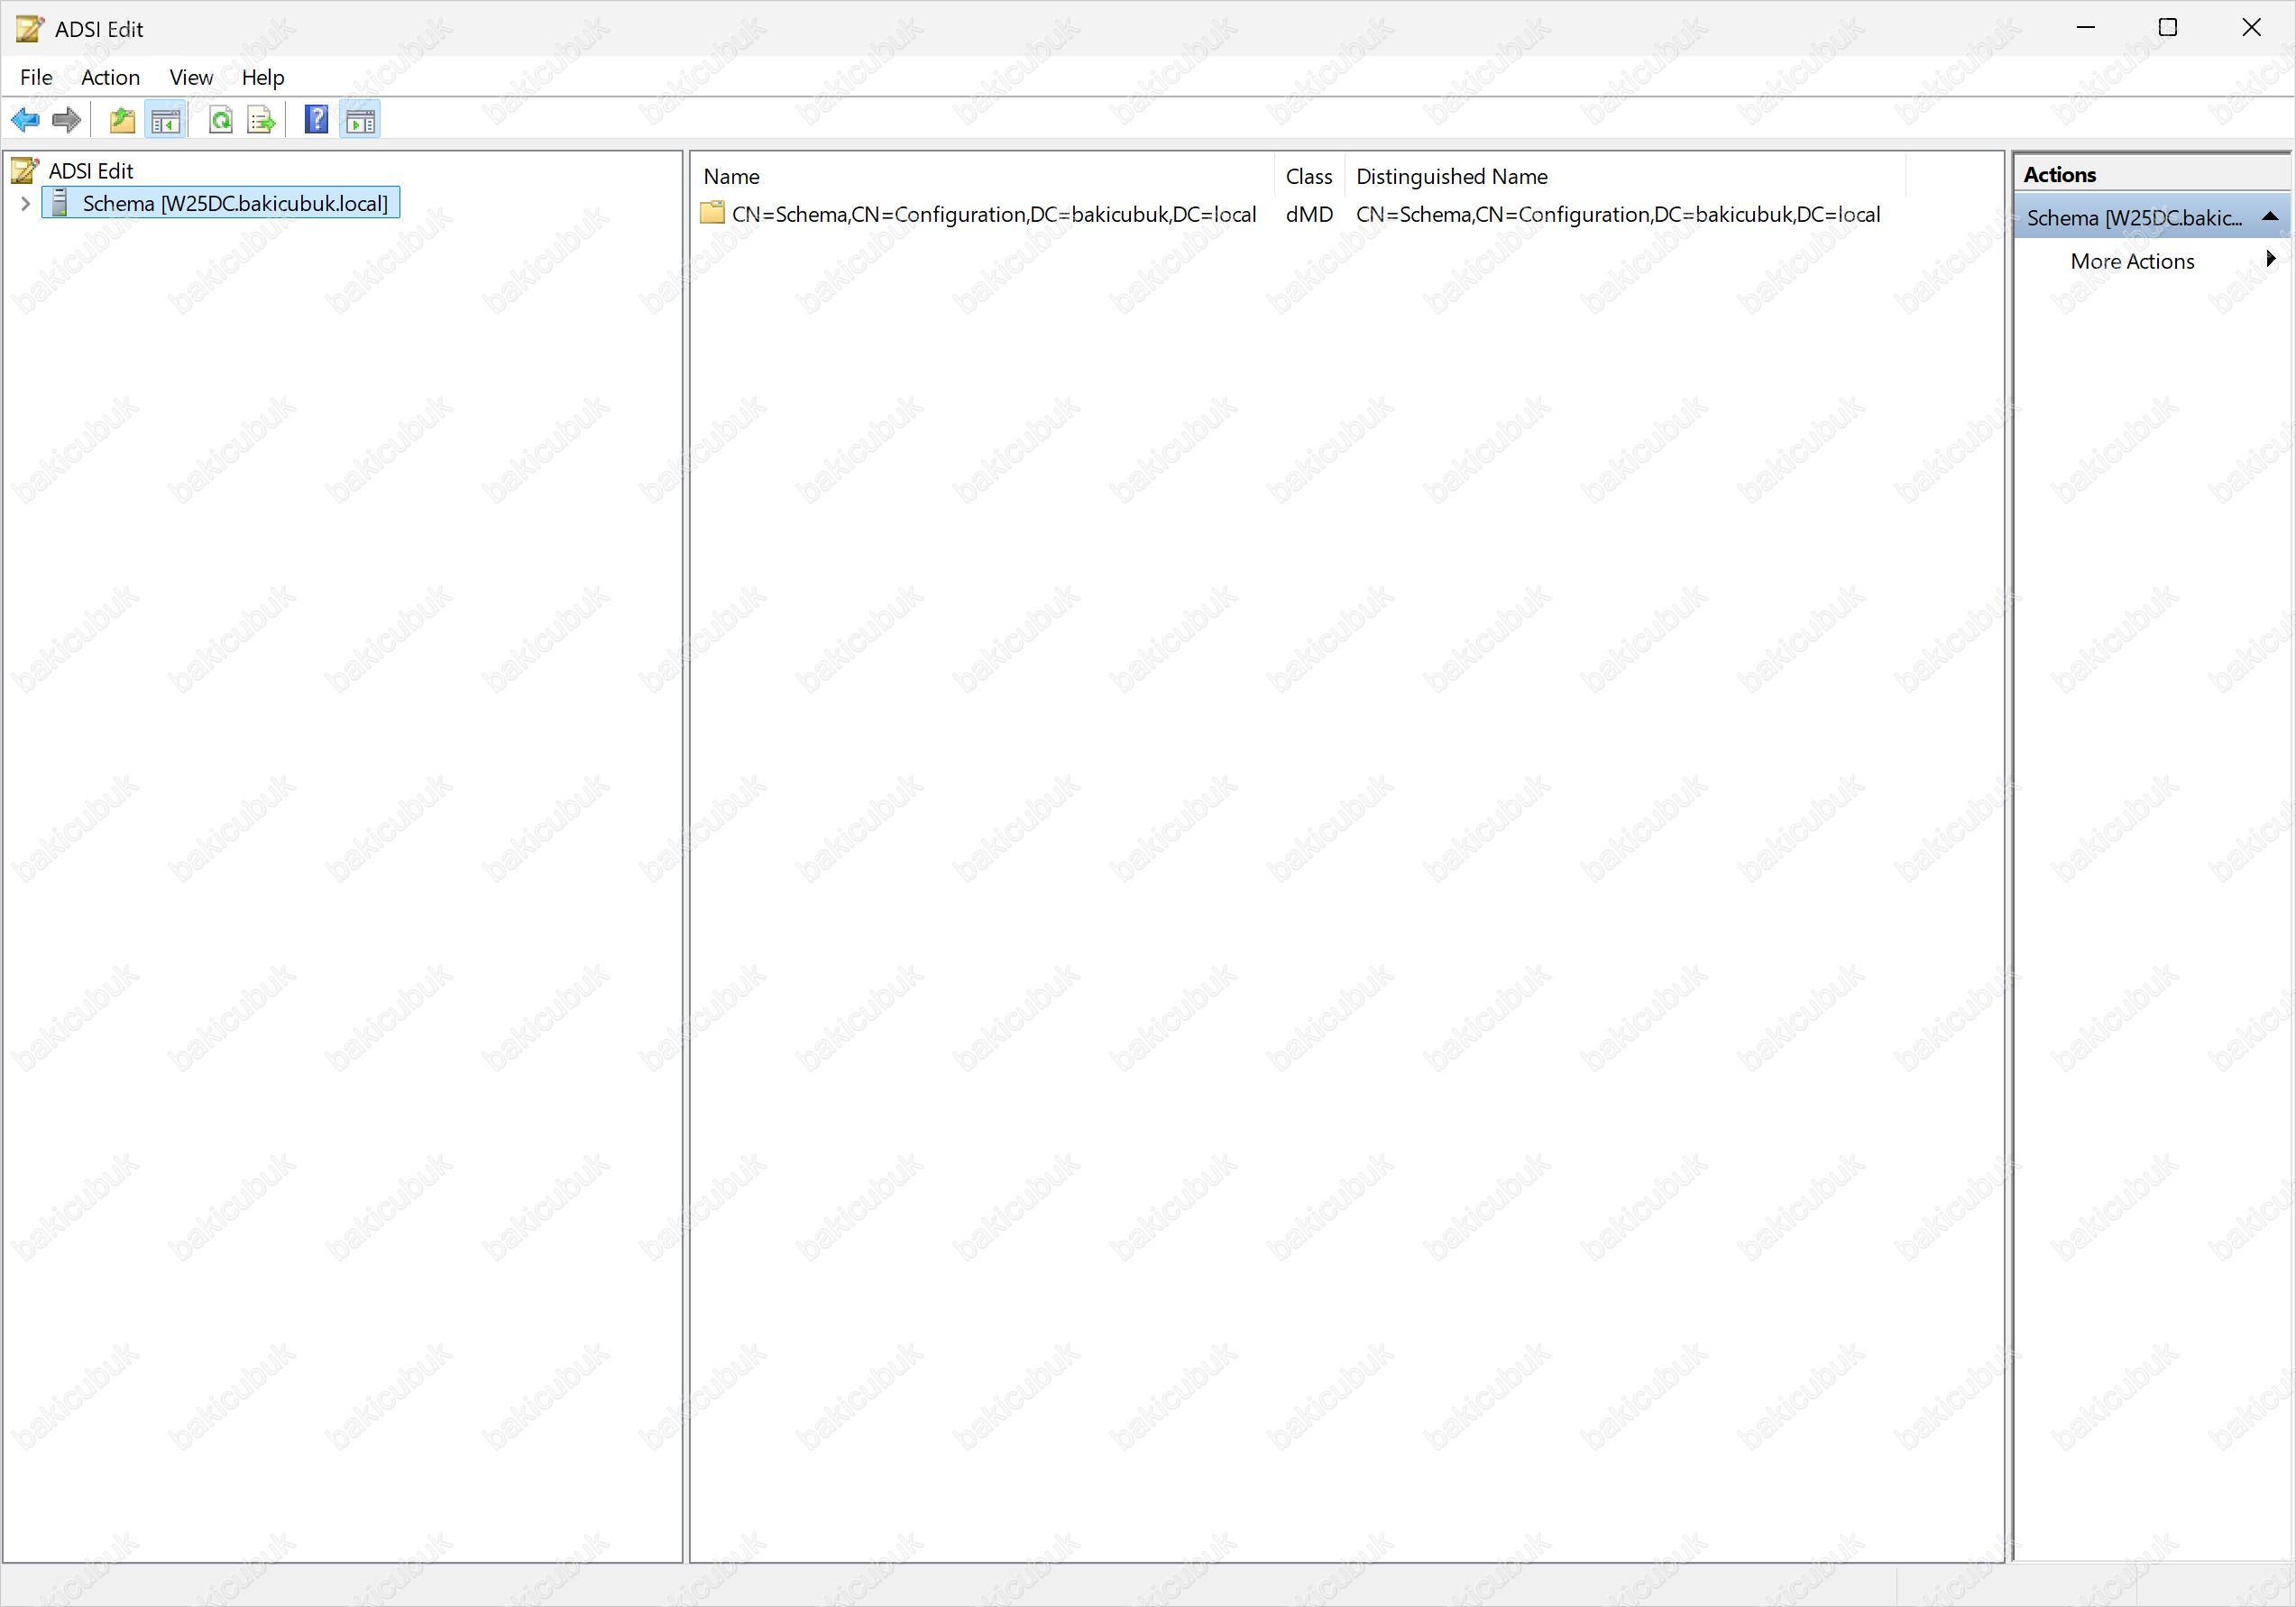Screen dimensions: 2296x1607
Task: Open the Action menu
Action: 110,77
